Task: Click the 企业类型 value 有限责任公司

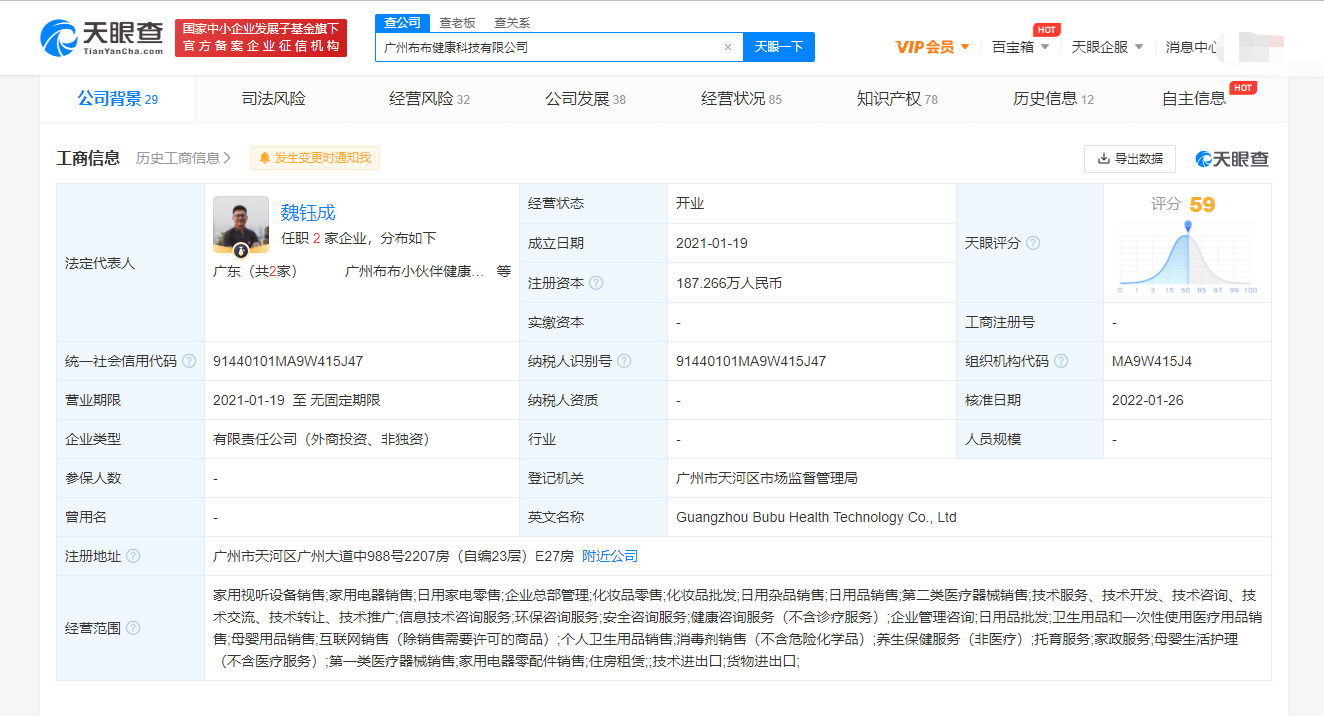Action: point(321,439)
